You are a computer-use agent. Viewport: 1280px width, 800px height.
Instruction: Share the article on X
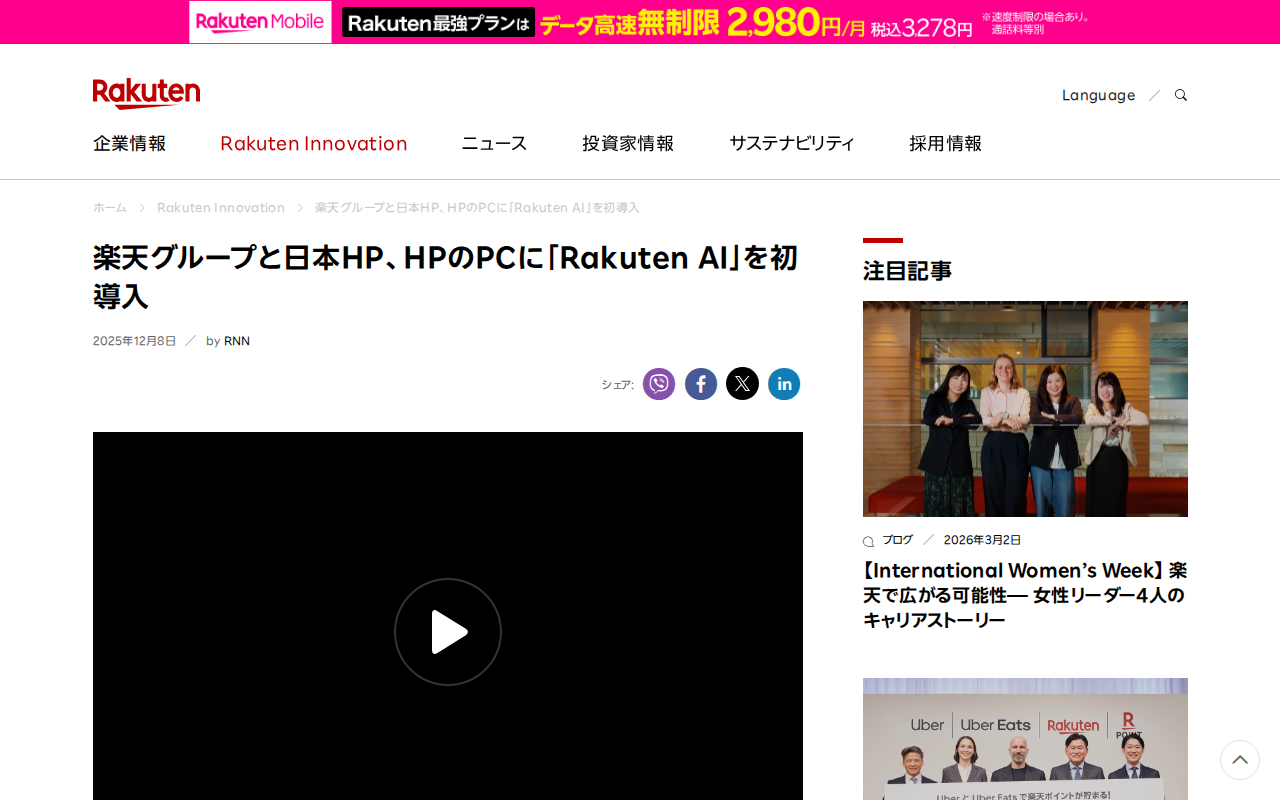click(x=742, y=382)
